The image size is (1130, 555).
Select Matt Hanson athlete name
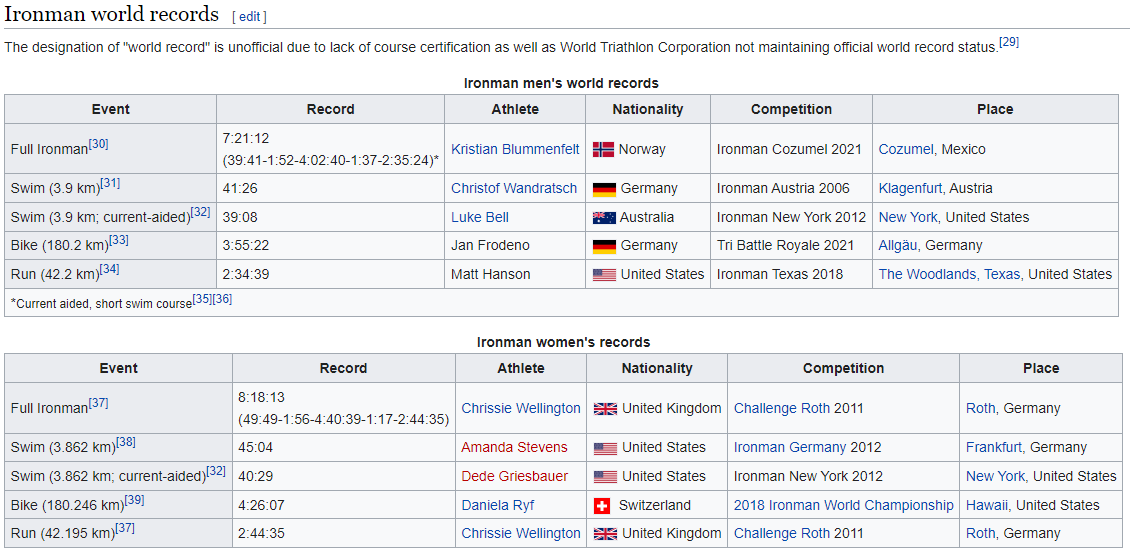click(x=491, y=274)
